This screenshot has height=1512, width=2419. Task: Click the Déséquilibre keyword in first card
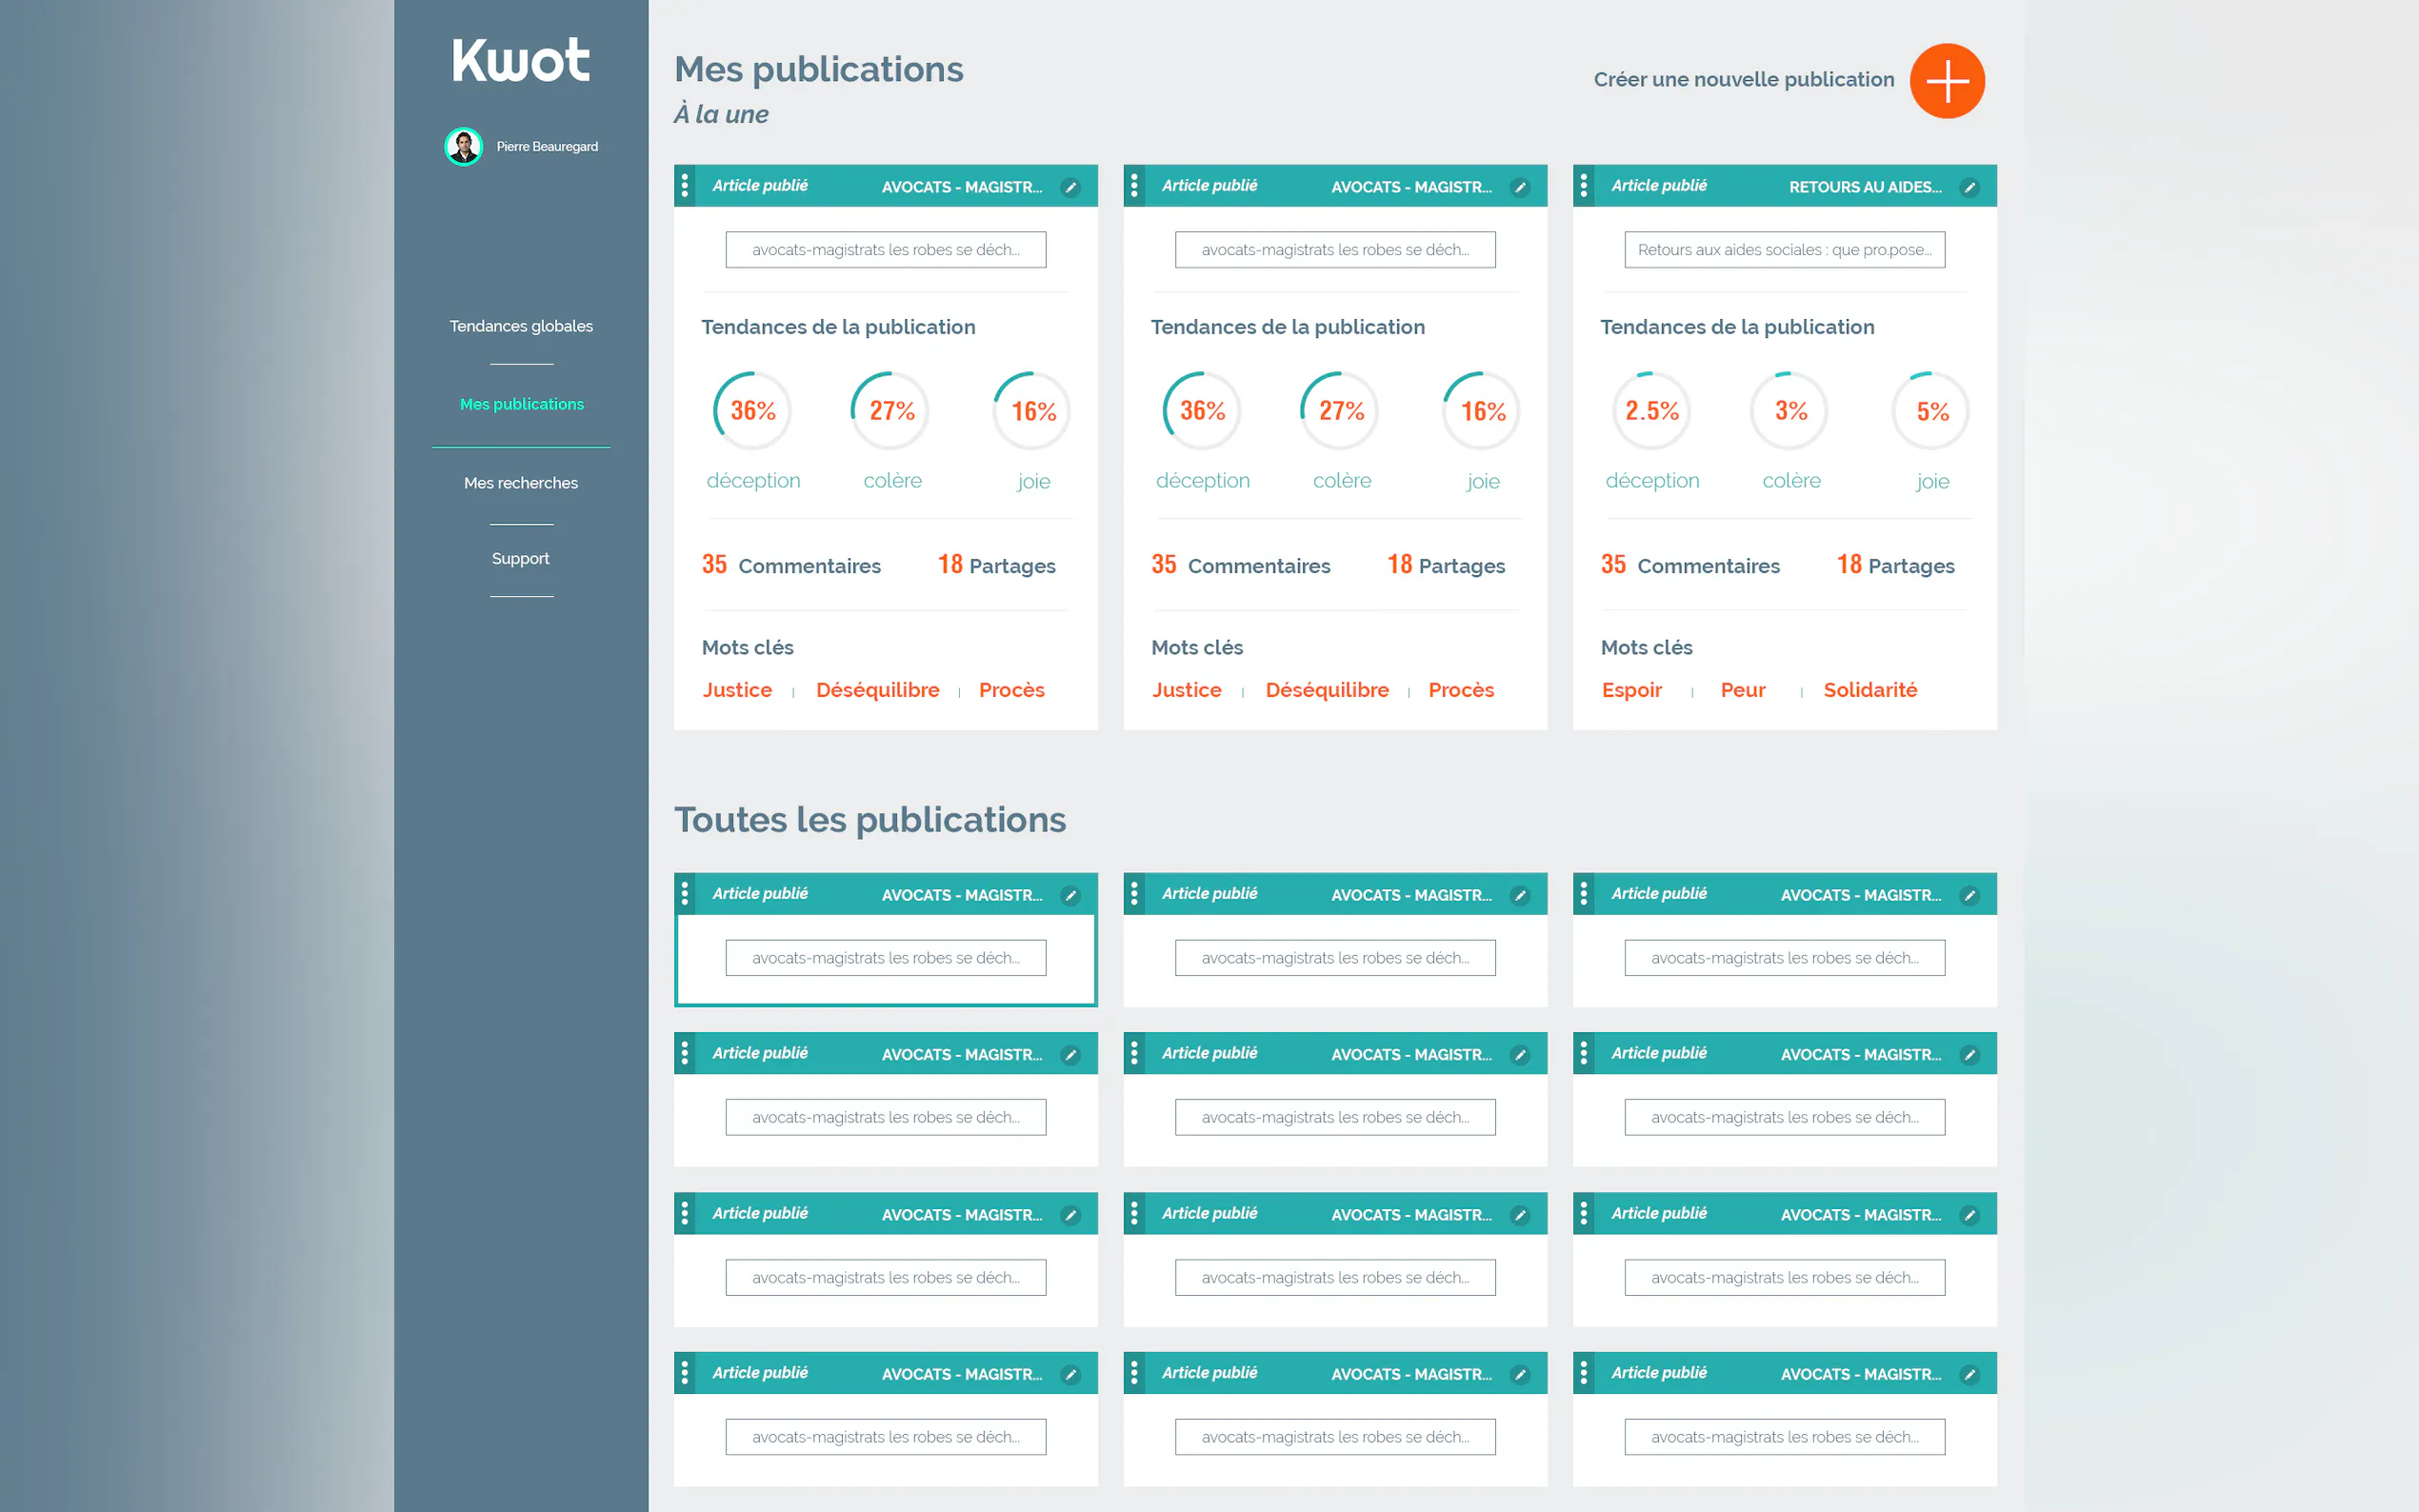point(877,690)
